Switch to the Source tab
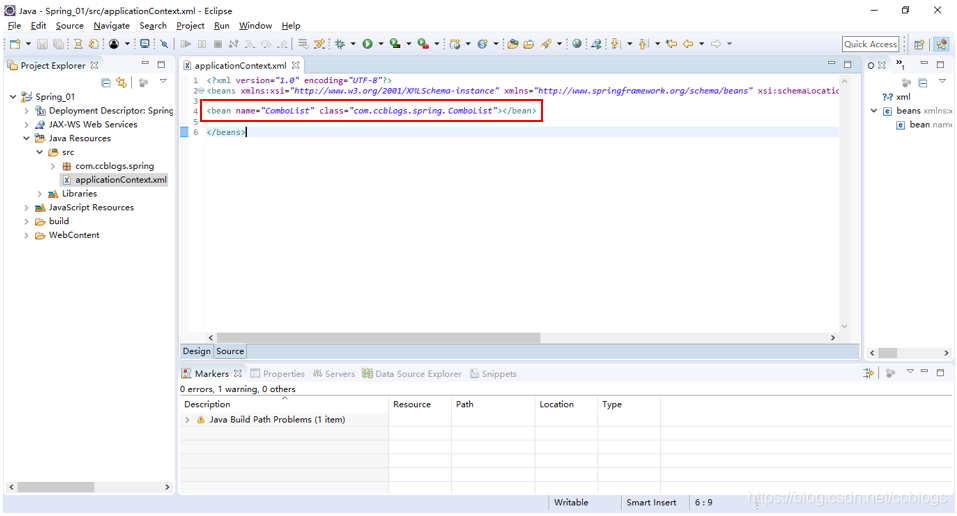 (230, 351)
